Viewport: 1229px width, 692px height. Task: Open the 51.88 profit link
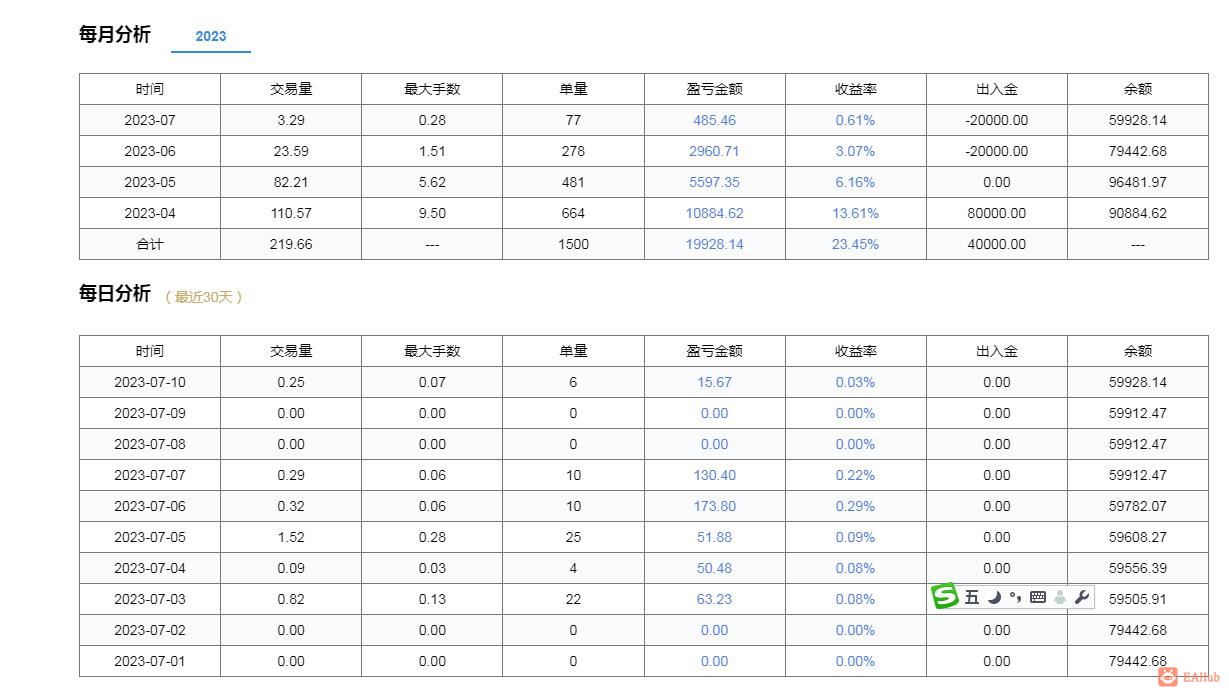pos(714,537)
